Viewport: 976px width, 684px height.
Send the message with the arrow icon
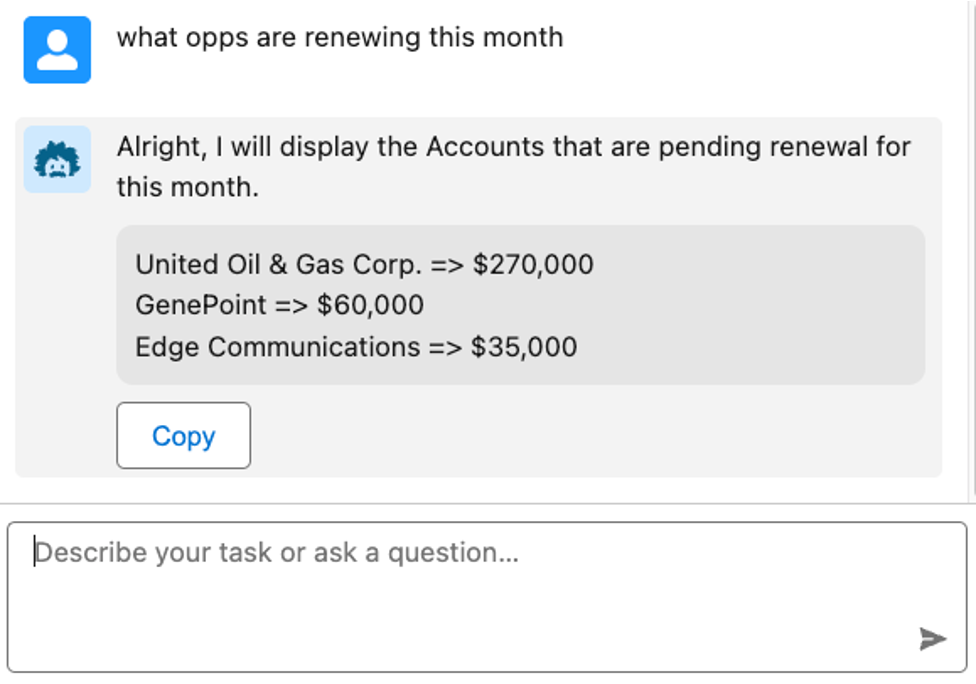tap(932, 639)
